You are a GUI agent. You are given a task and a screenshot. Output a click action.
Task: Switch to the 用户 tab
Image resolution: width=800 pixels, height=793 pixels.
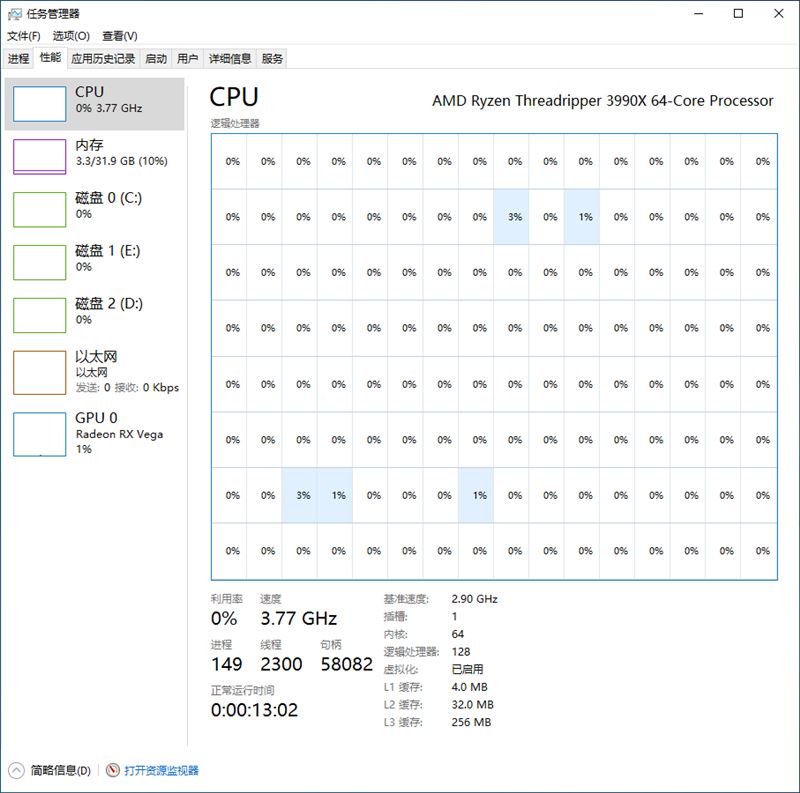click(x=187, y=59)
